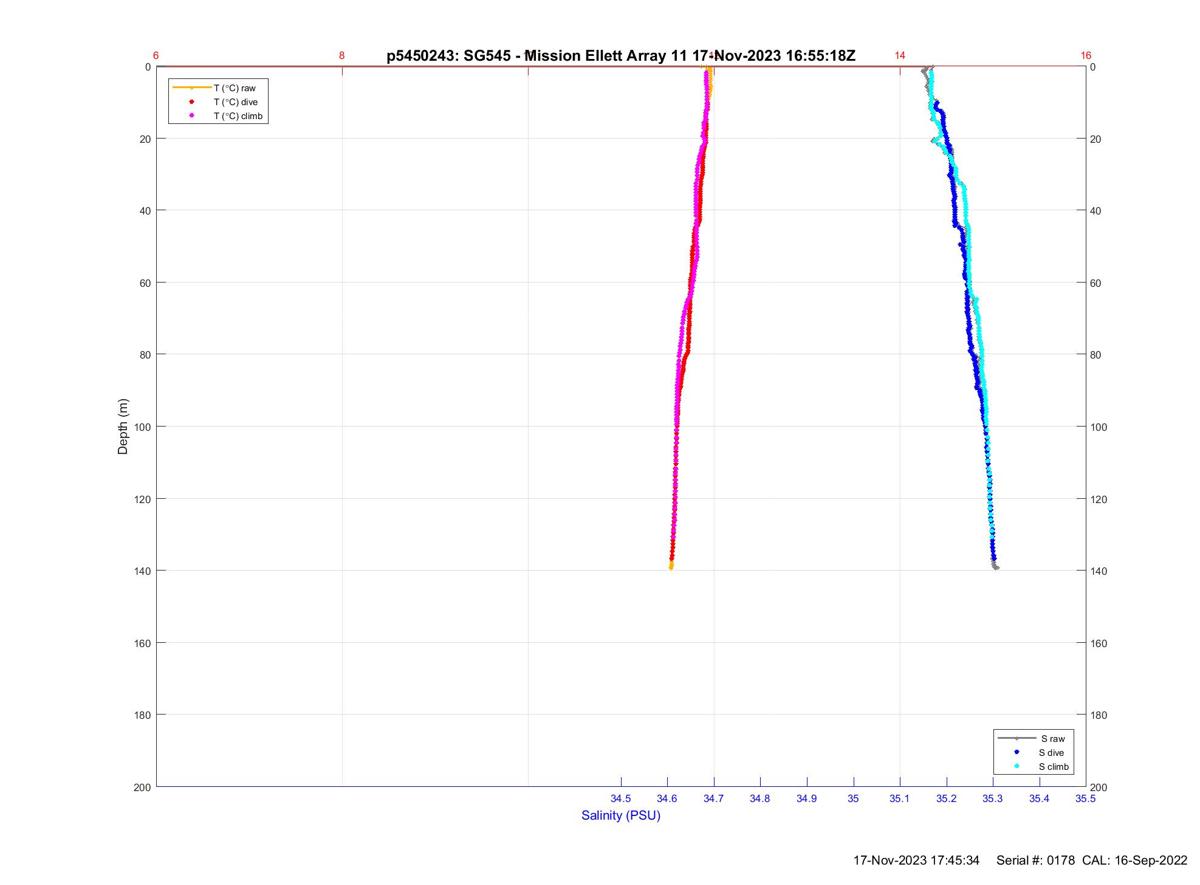
Task: Click the 180 tick on right depth axis
Action: tap(1100, 715)
